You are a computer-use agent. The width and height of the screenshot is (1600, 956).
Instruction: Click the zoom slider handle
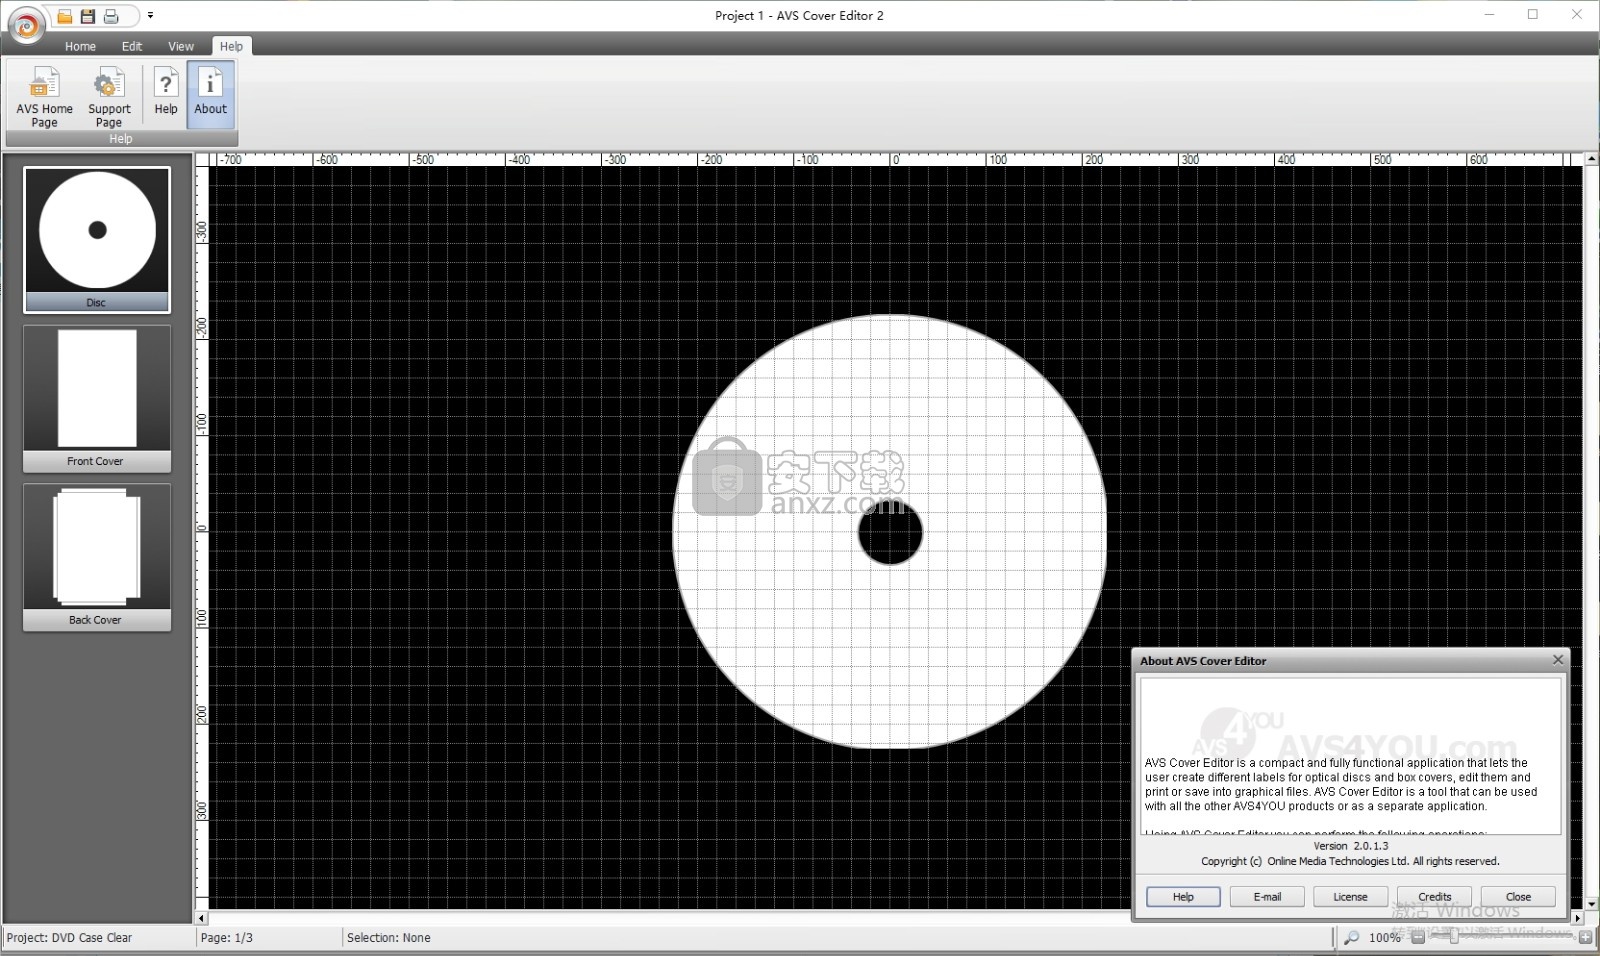pyautogui.click(x=1455, y=938)
